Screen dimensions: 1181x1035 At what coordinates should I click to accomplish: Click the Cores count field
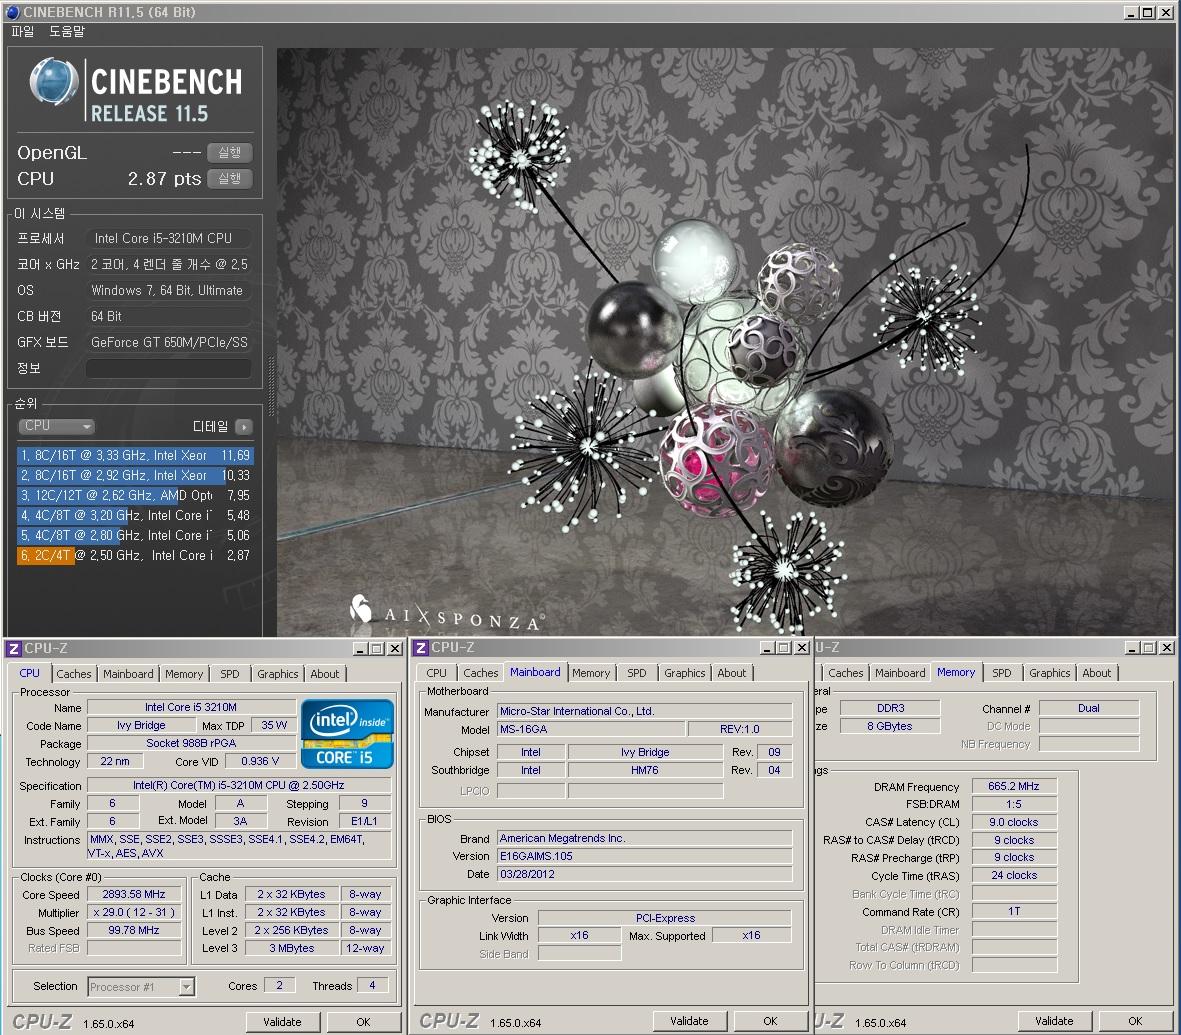[x=279, y=985]
